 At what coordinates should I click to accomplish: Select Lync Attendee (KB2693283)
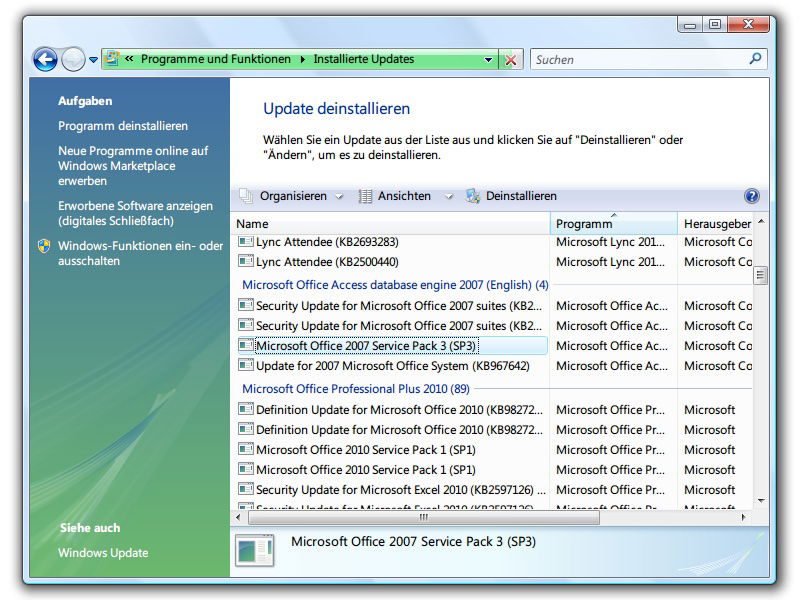[x=327, y=242]
